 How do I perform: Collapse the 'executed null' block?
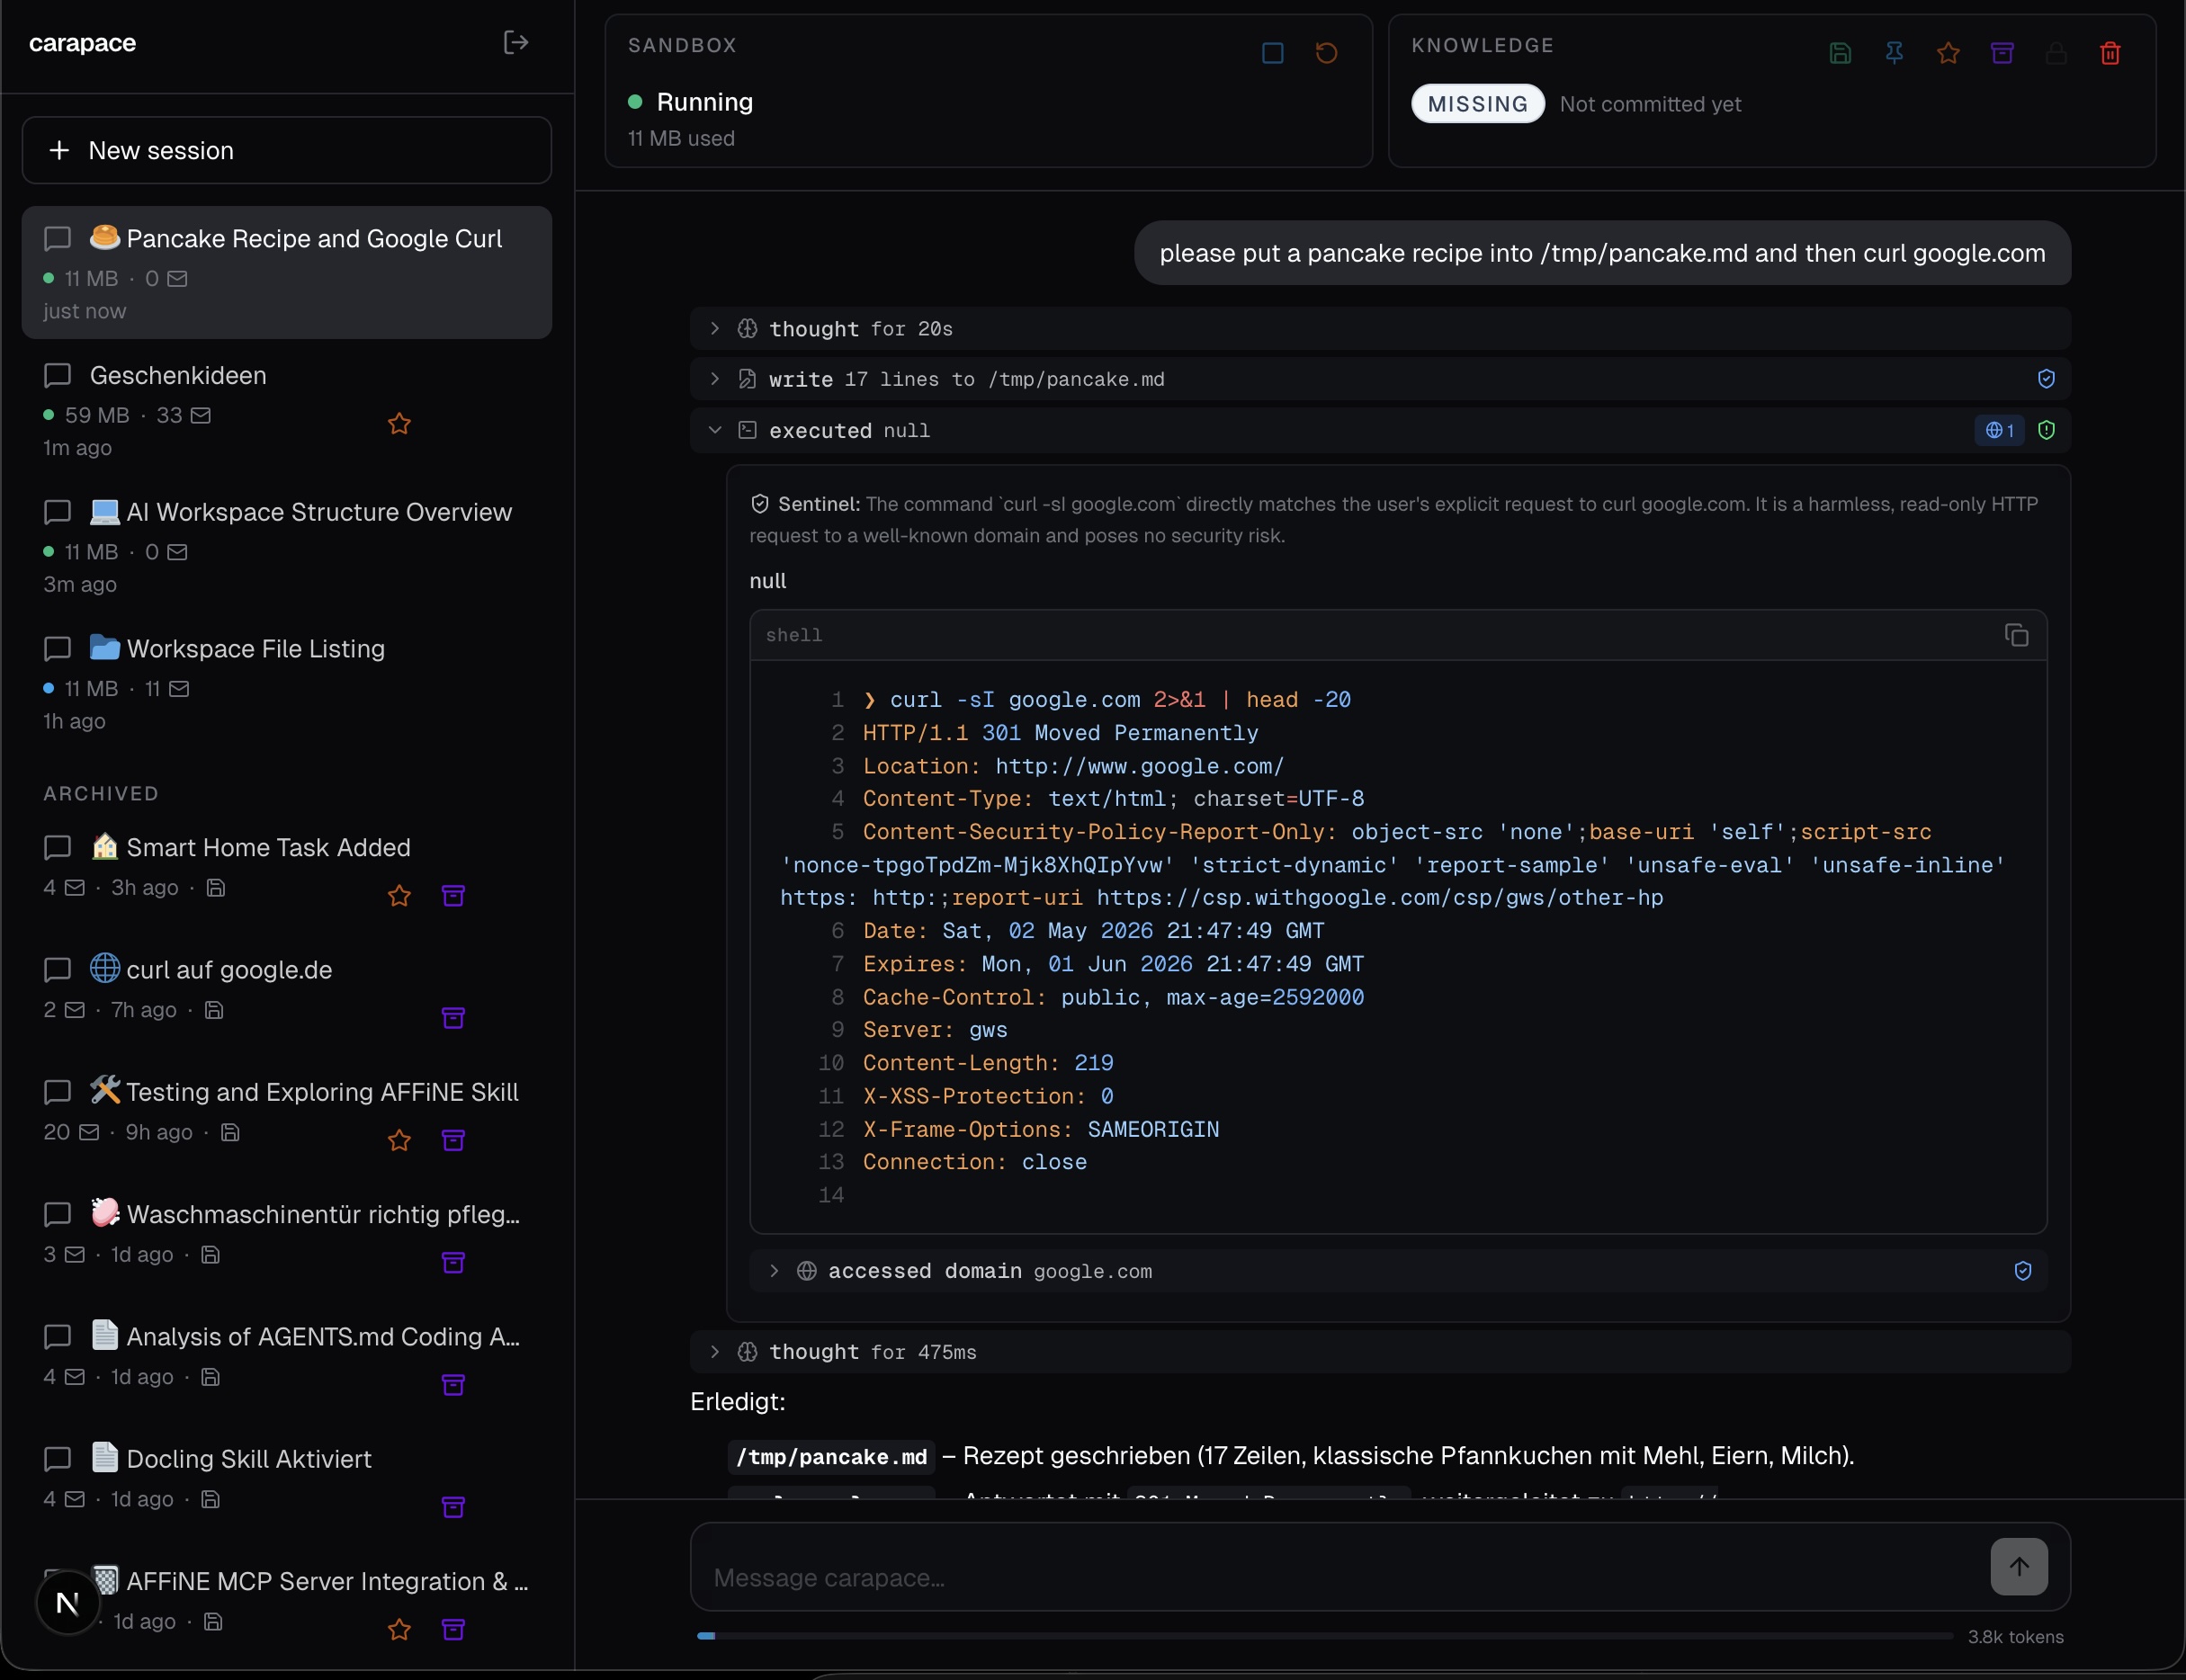(1379, 430)
